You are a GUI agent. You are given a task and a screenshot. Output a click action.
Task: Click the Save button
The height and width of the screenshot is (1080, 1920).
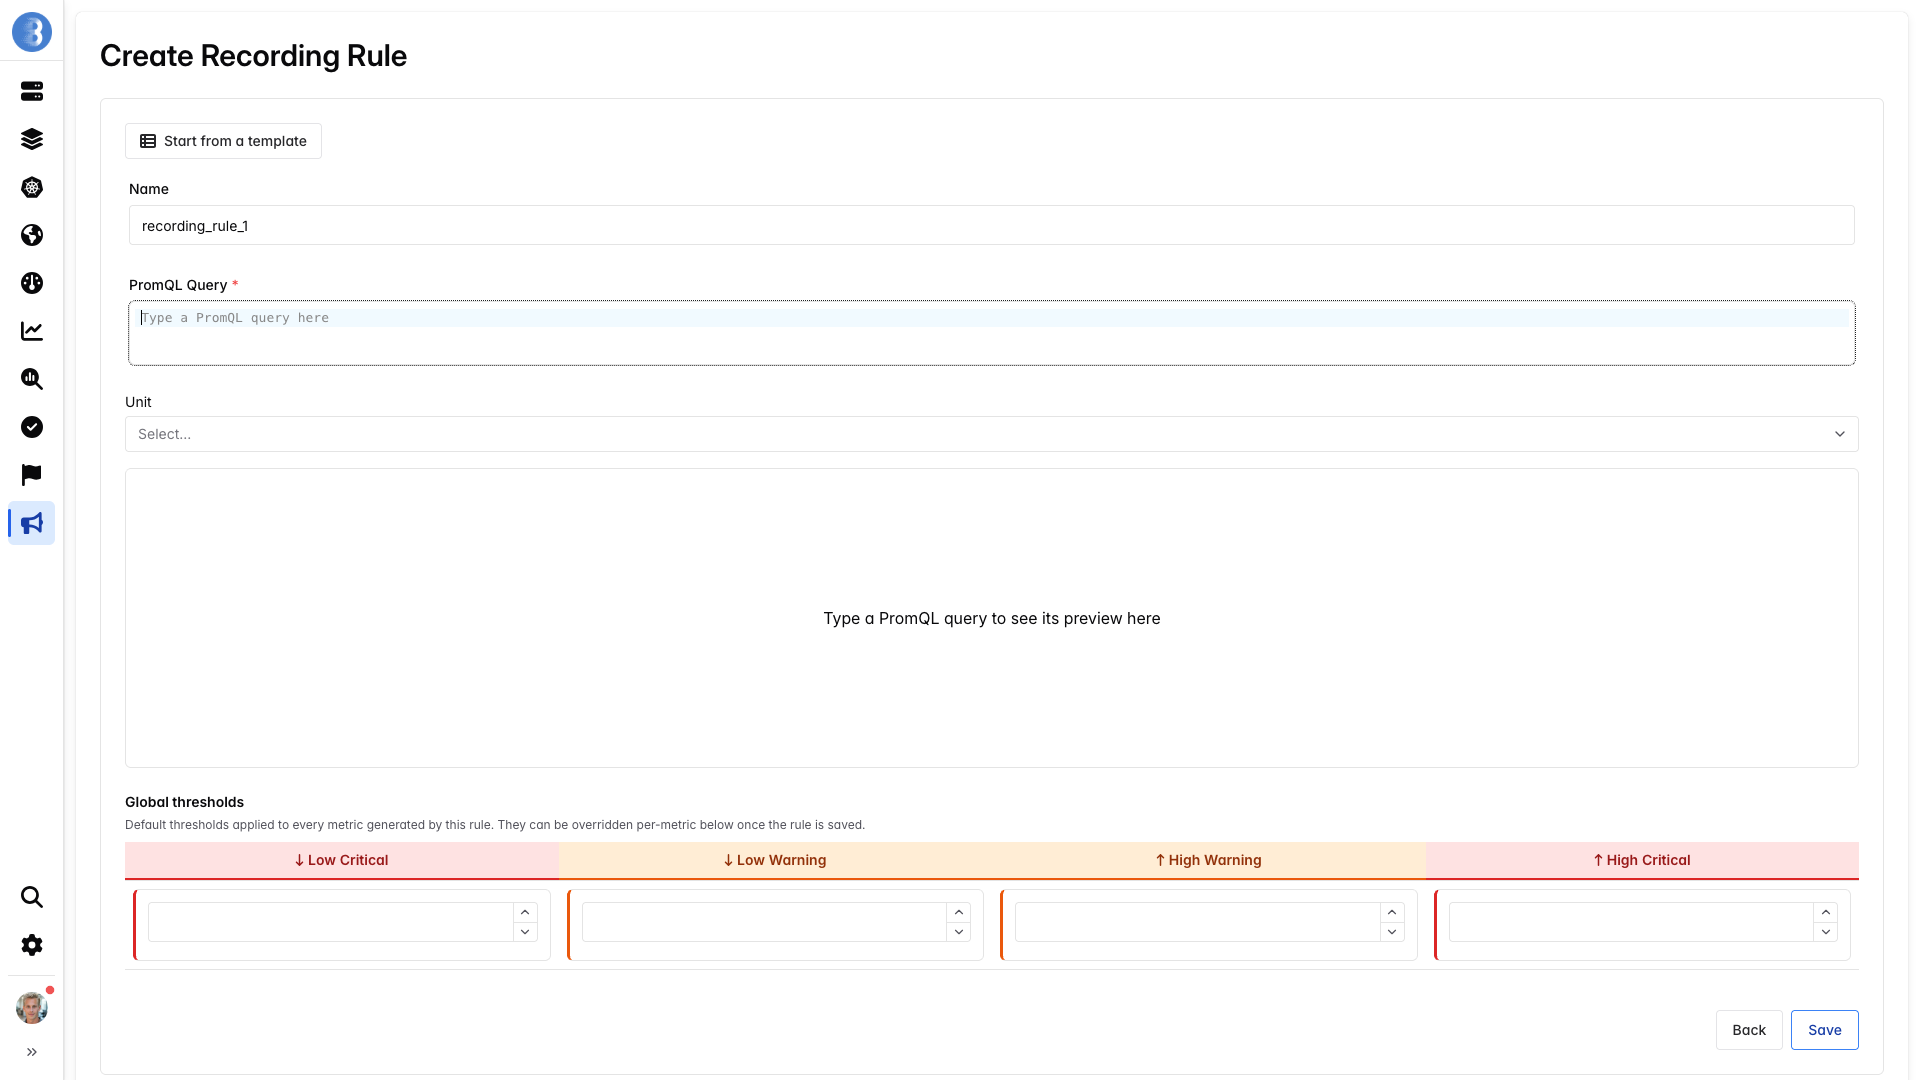[1824, 1030]
